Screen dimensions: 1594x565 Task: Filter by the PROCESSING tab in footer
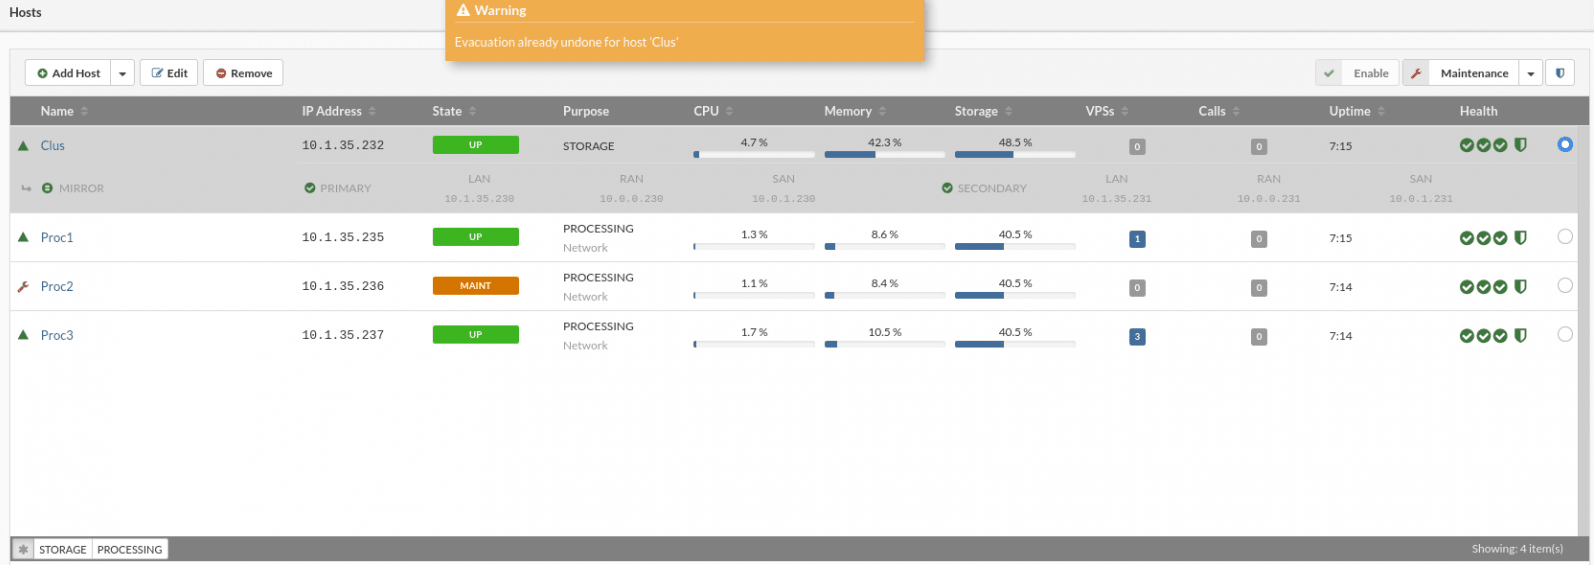pos(130,549)
